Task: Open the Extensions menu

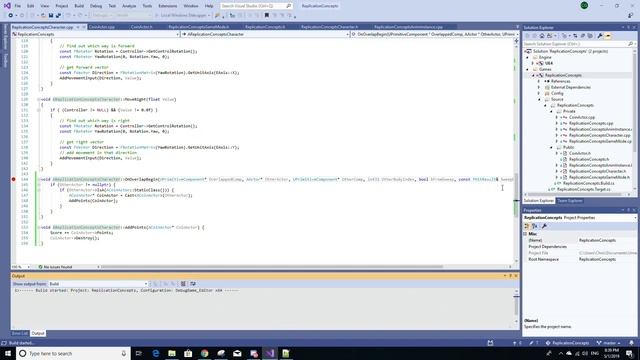Action: click(x=168, y=6)
